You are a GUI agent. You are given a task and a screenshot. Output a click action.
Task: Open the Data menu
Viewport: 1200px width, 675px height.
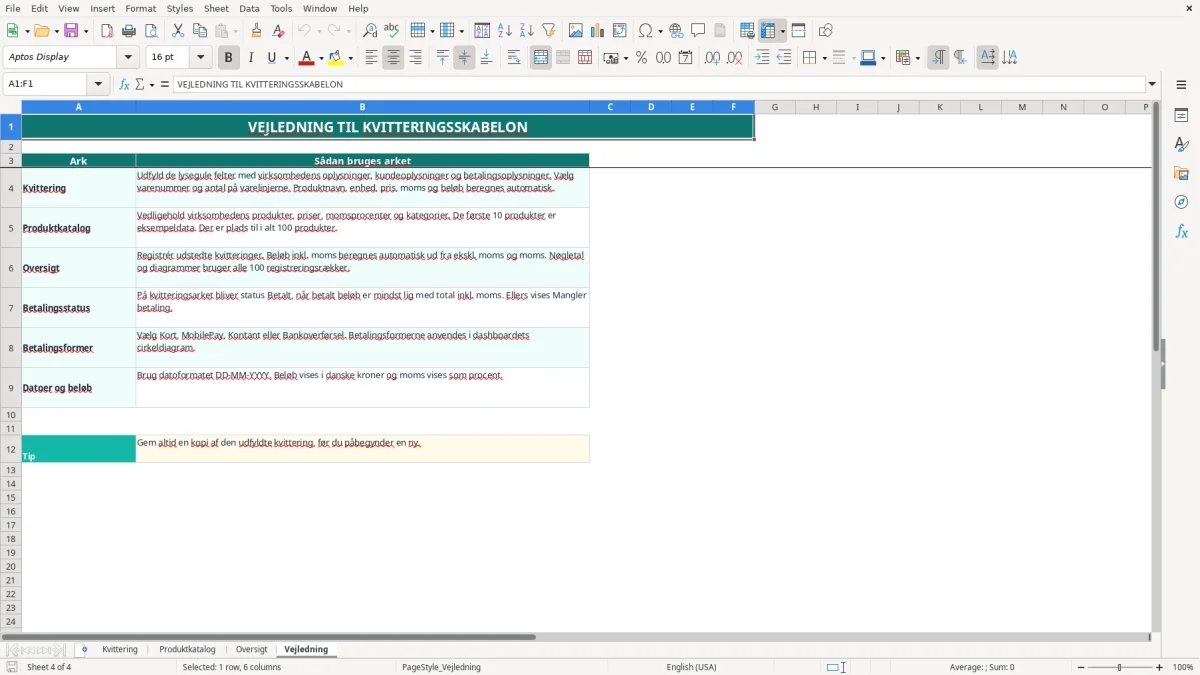249,8
